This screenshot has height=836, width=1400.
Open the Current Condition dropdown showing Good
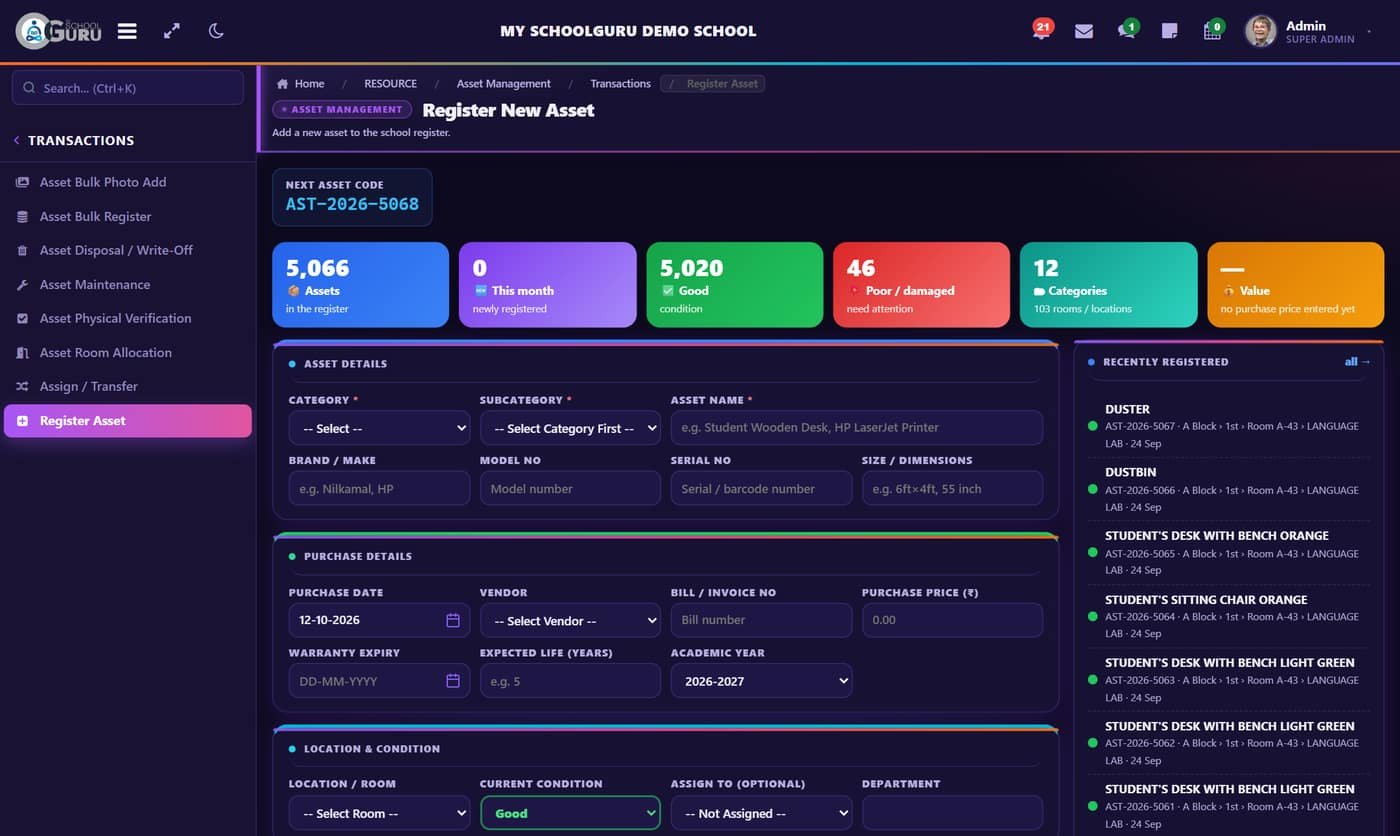pos(570,813)
